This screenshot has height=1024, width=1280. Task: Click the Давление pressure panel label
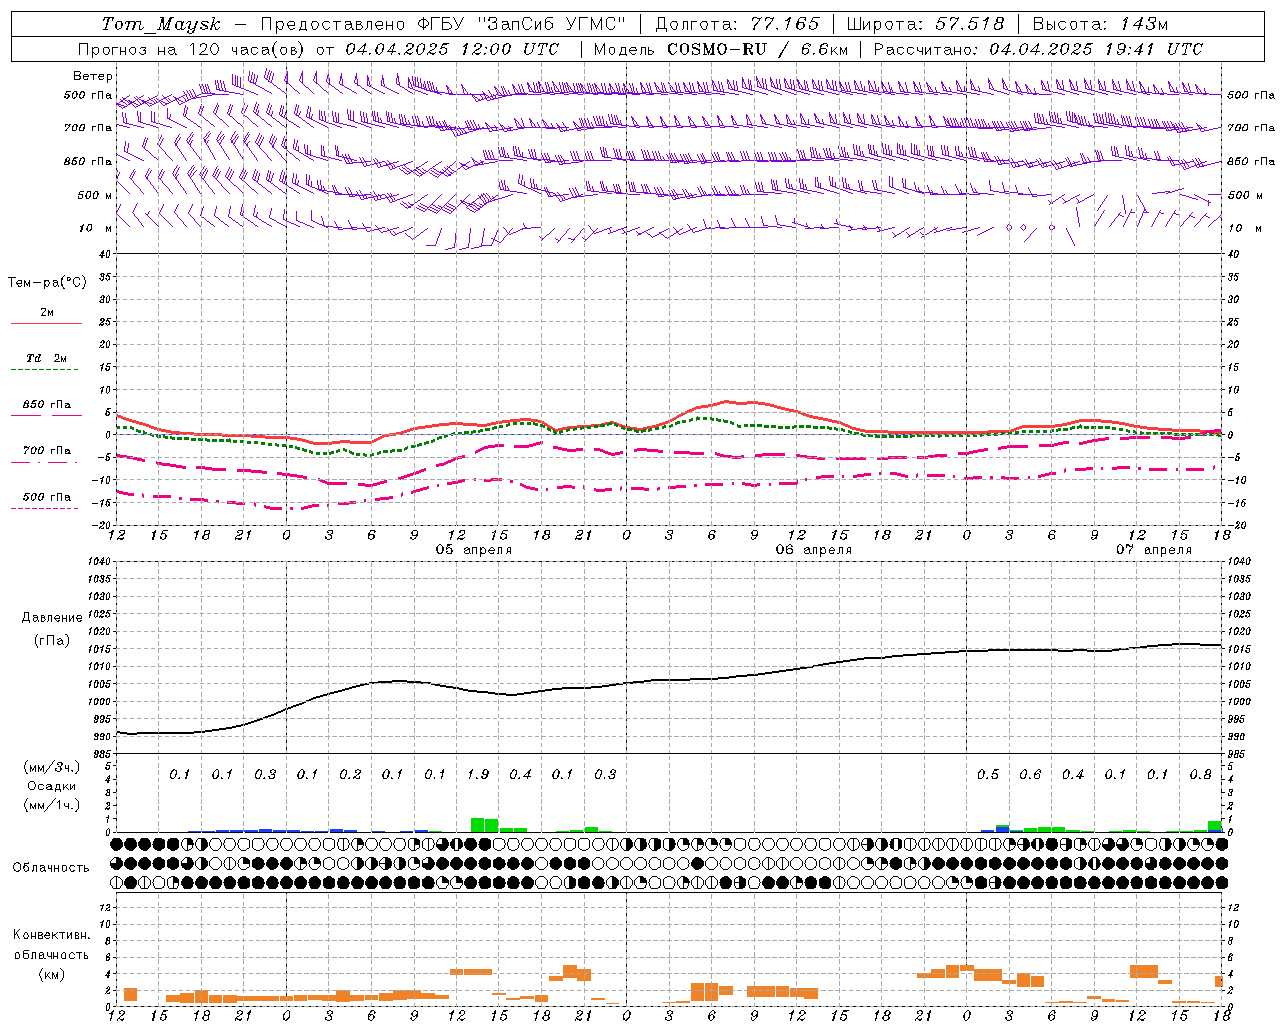[52, 618]
